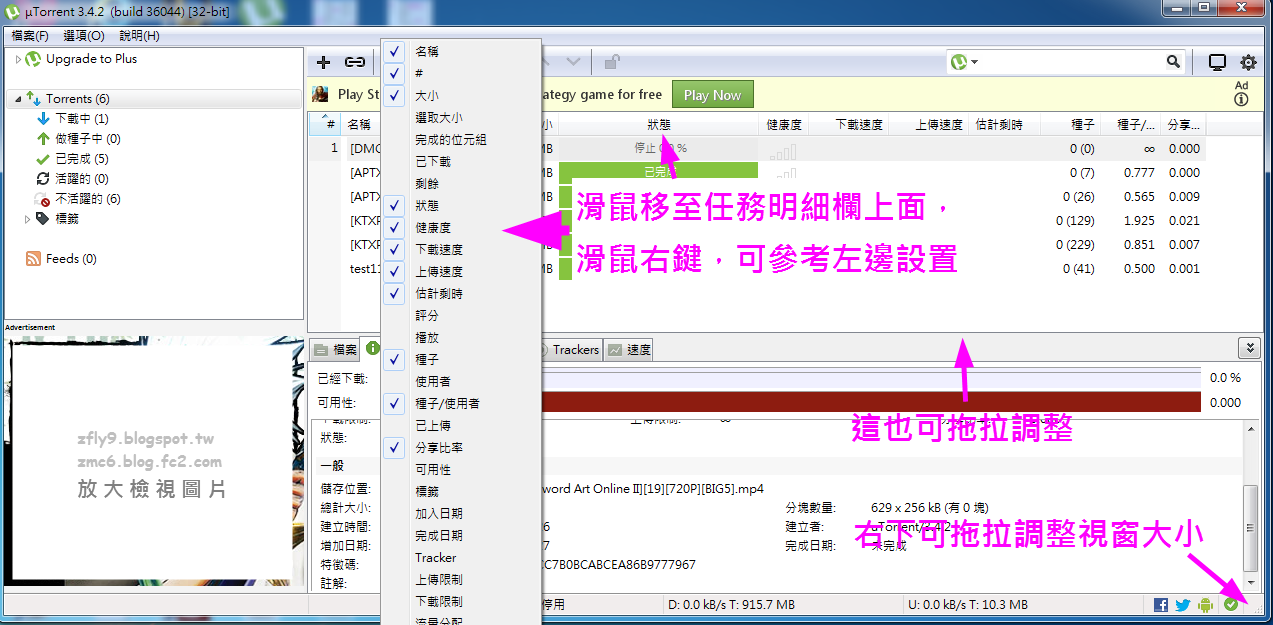Sort by the 種子 column header
The image size is (1273, 625).
coord(1071,125)
